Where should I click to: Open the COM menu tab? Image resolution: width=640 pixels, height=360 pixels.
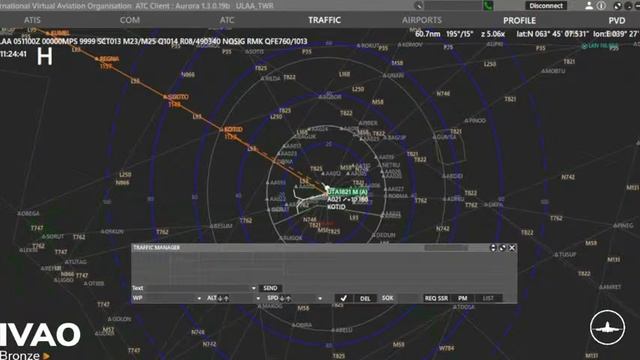pos(130,20)
